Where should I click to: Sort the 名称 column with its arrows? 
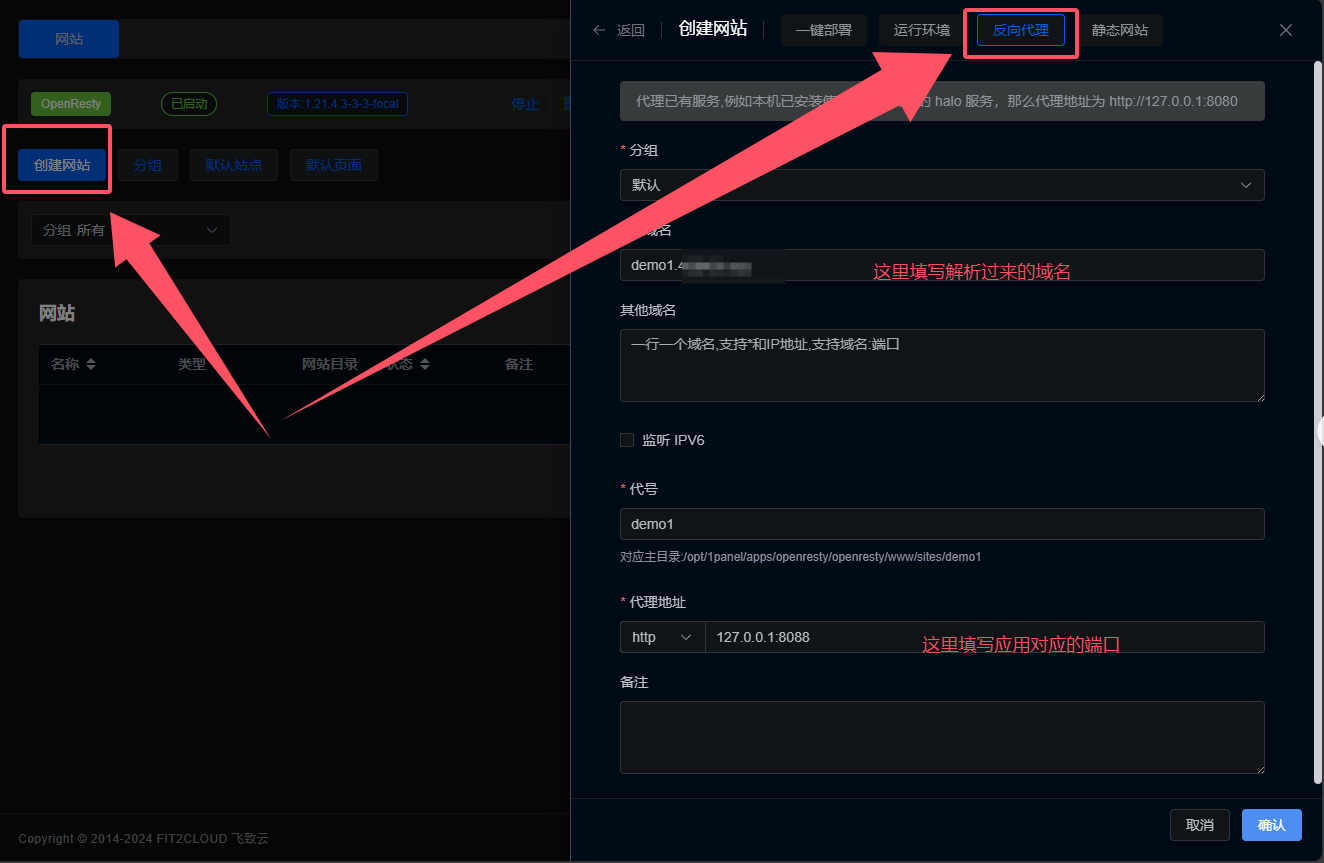(91, 365)
